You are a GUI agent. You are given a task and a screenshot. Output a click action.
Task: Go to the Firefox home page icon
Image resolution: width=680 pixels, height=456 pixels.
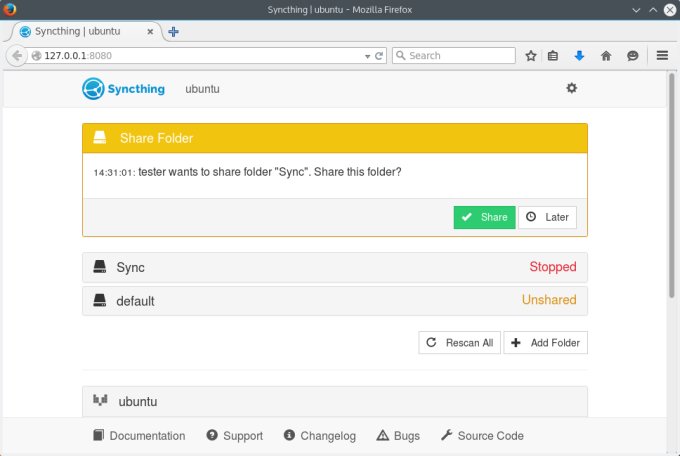(606, 56)
